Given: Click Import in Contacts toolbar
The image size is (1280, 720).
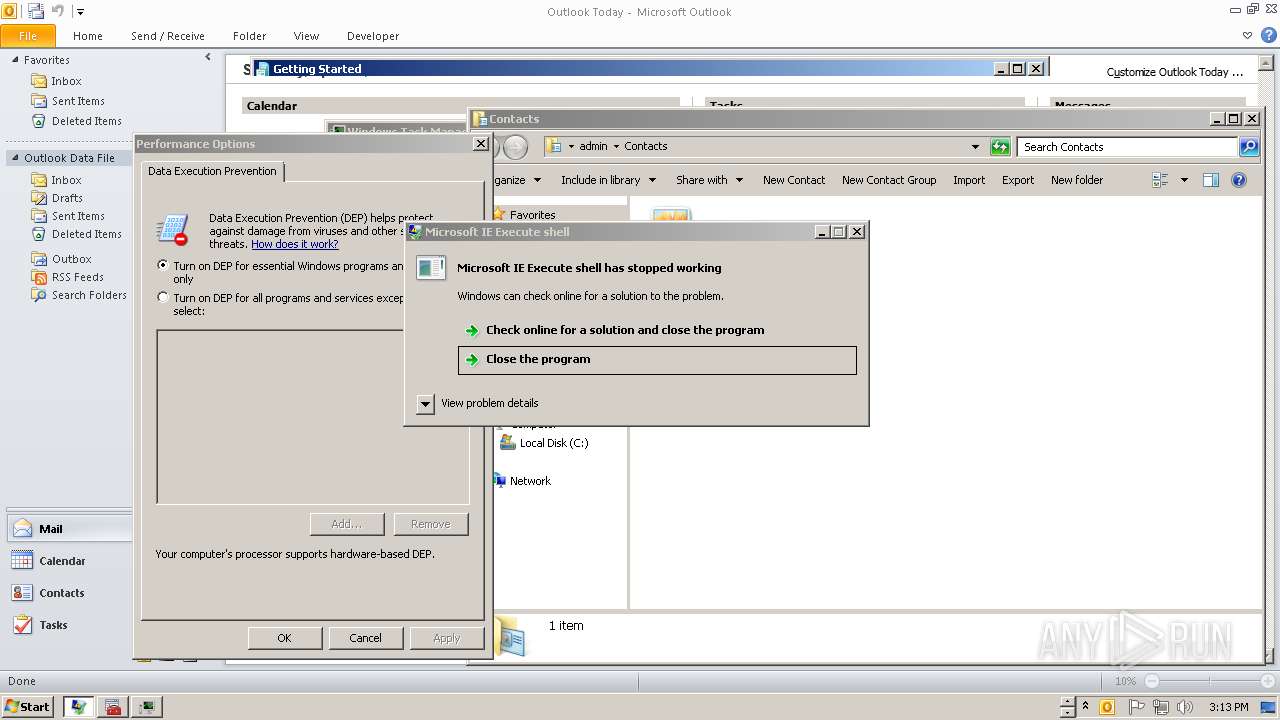Looking at the screenshot, I should (969, 180).
